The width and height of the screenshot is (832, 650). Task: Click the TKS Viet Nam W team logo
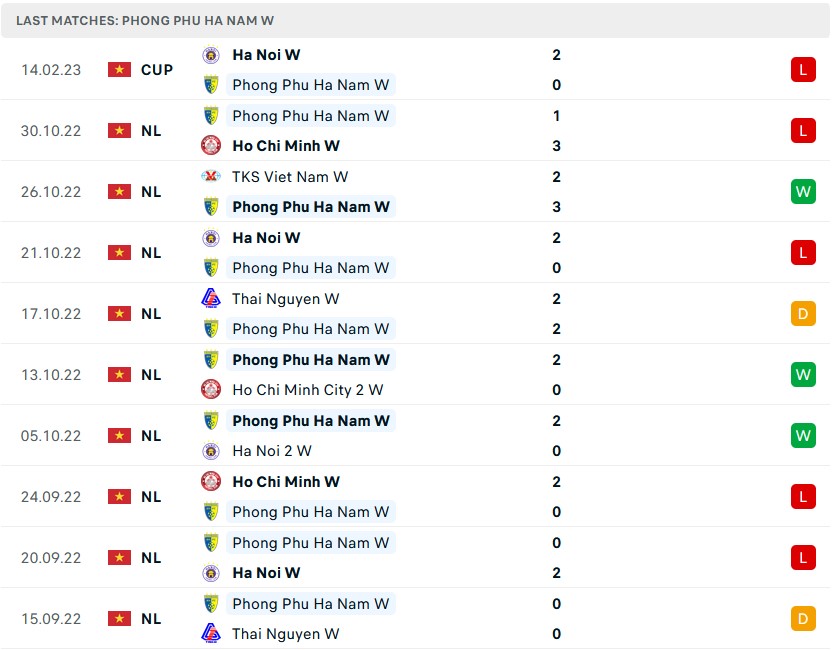[211, 177]
